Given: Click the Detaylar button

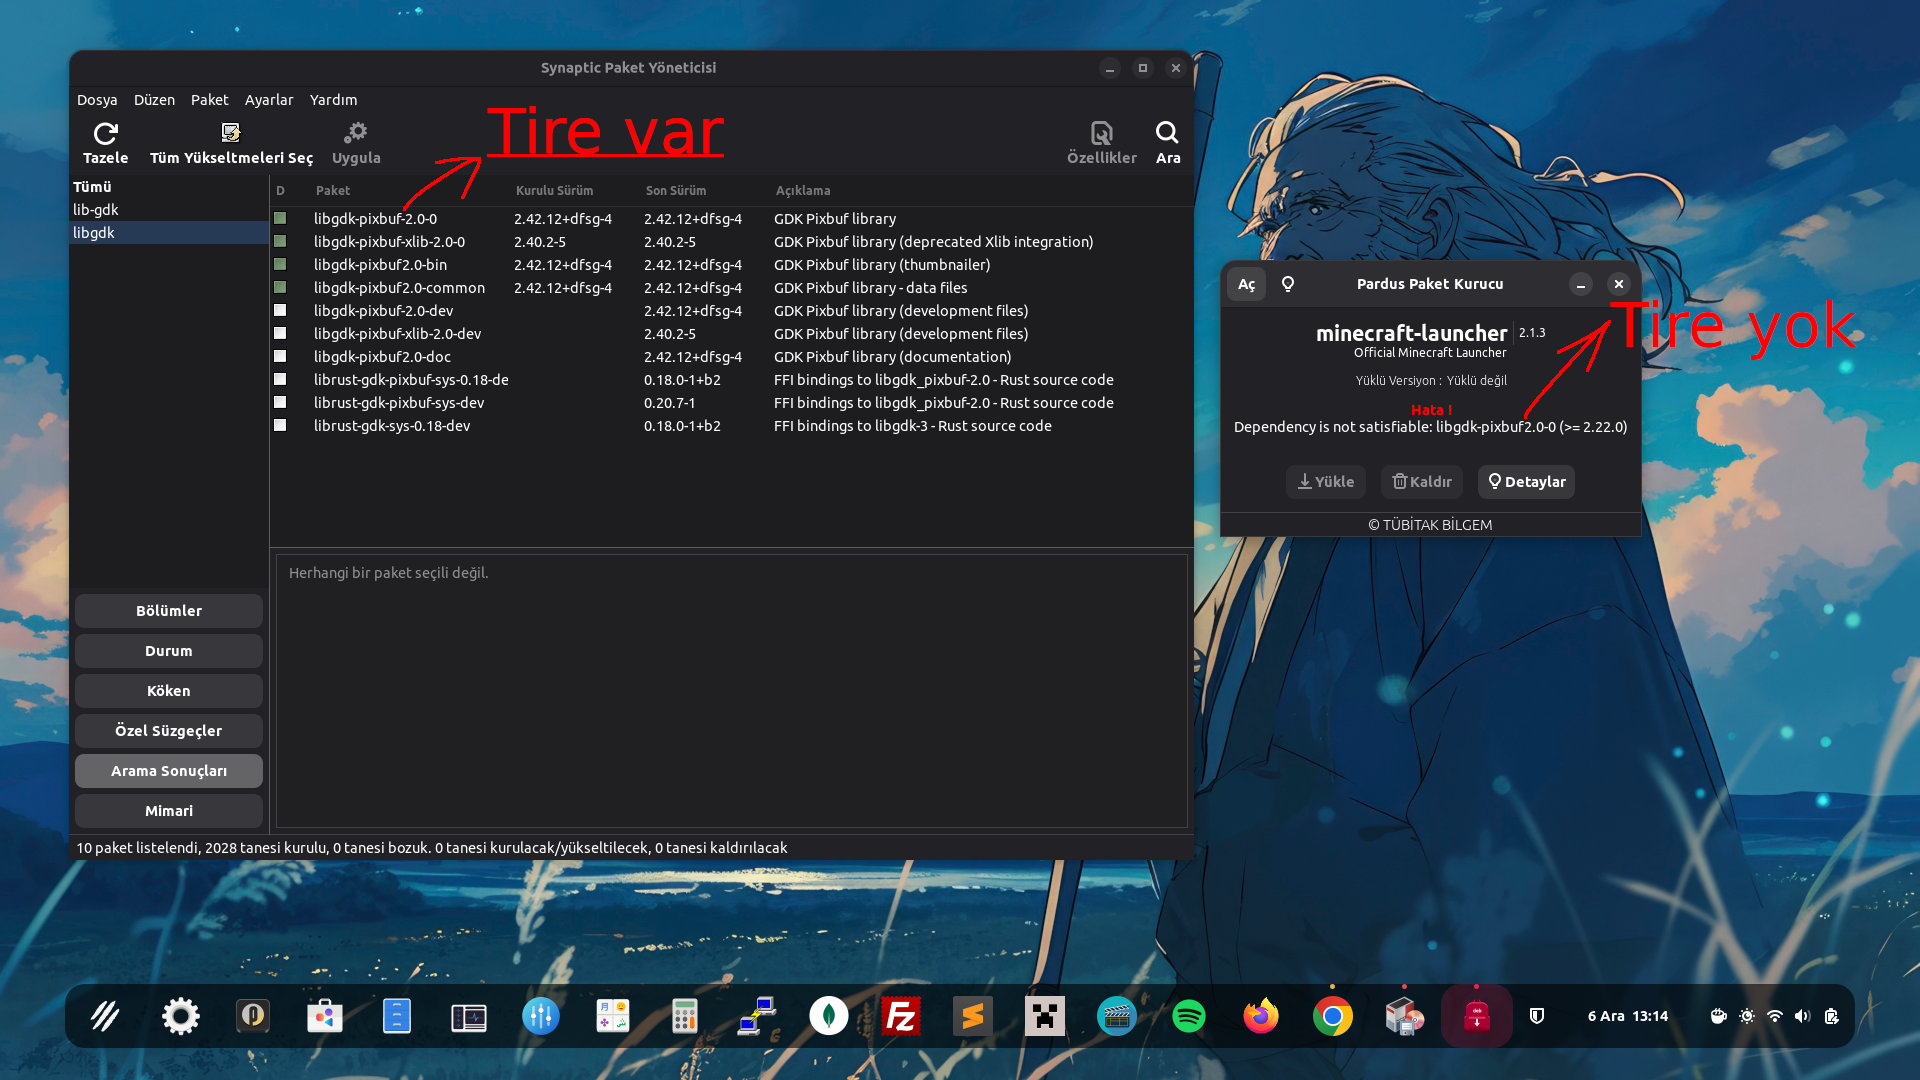Looking at the screenshot, I should (x=1526, y=482).
